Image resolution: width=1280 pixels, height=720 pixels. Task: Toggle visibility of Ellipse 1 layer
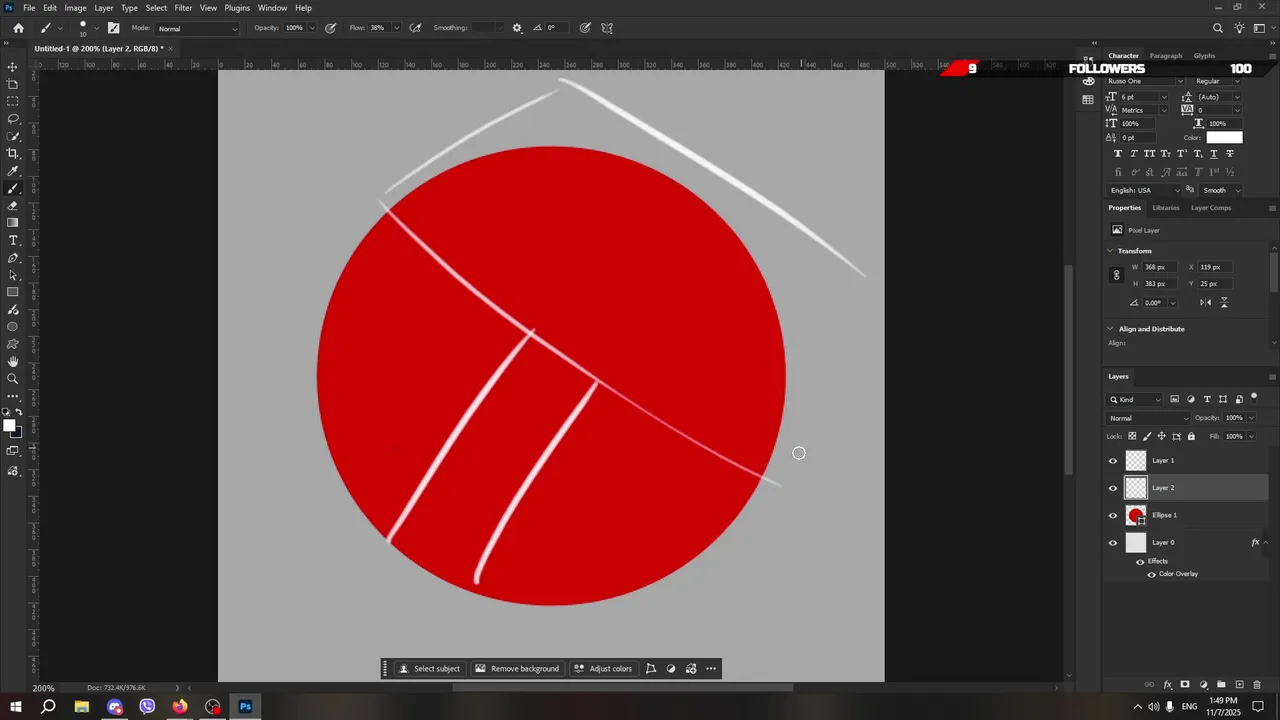pyautogui.click(x=1113, y=516)
